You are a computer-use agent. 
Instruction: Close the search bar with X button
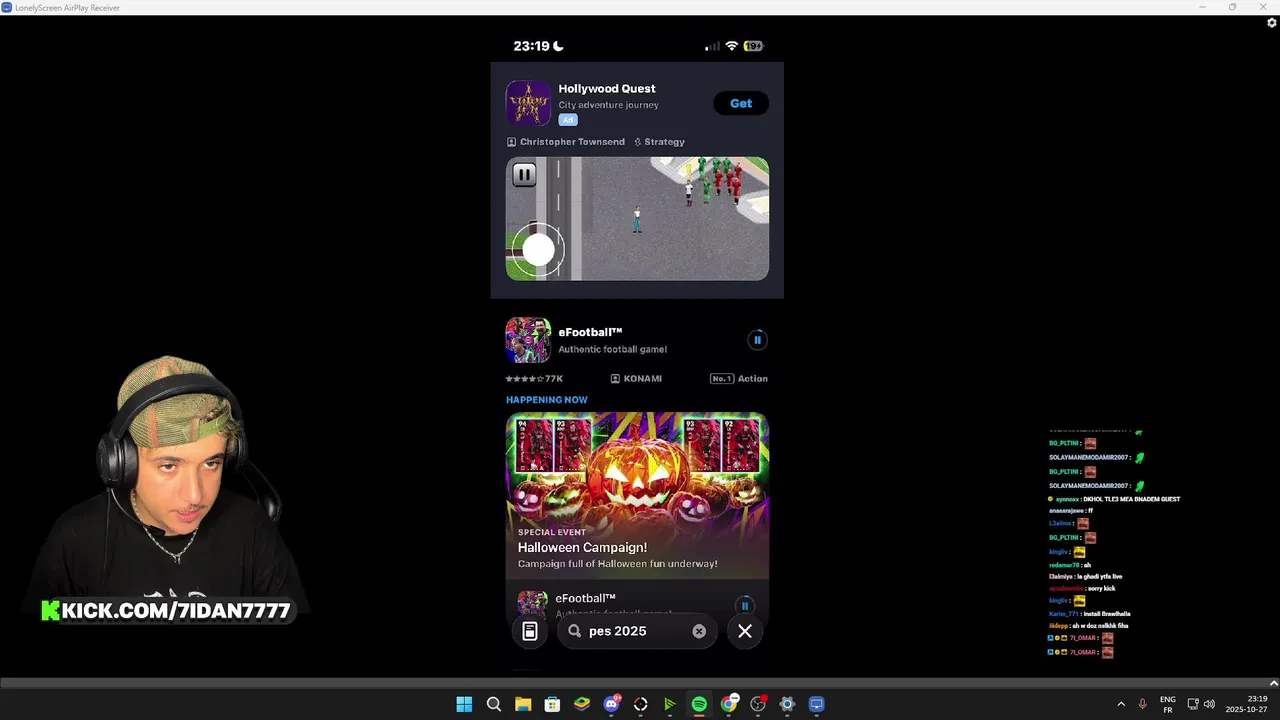[x=745, y=631]
